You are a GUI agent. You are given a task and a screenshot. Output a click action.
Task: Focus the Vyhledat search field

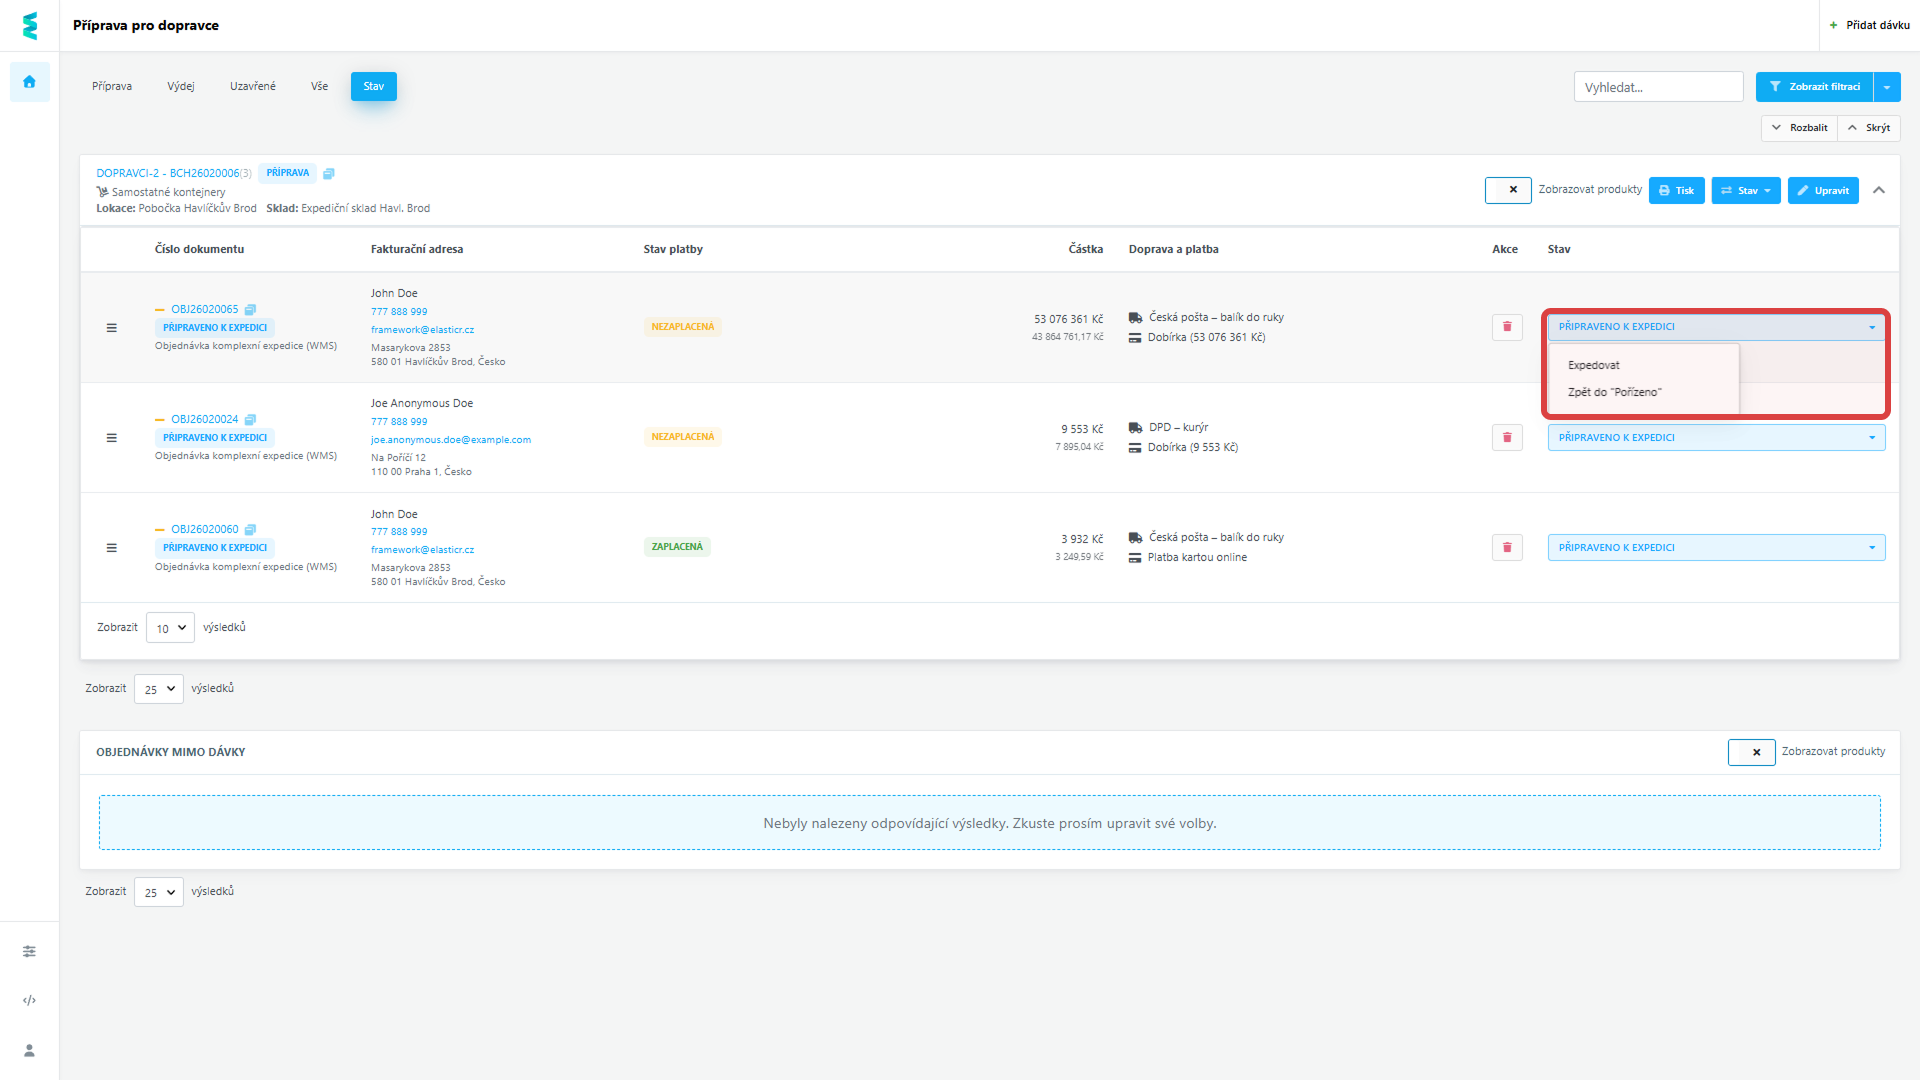pyautogui.click(x=1658, y=87)
